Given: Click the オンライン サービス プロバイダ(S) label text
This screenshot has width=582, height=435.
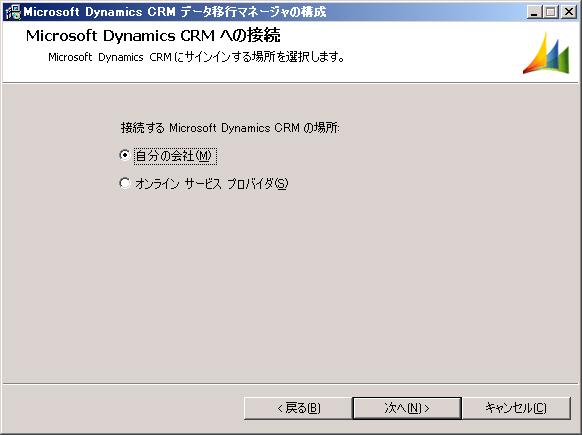Looking at the screenshot, I should point(212,184).
